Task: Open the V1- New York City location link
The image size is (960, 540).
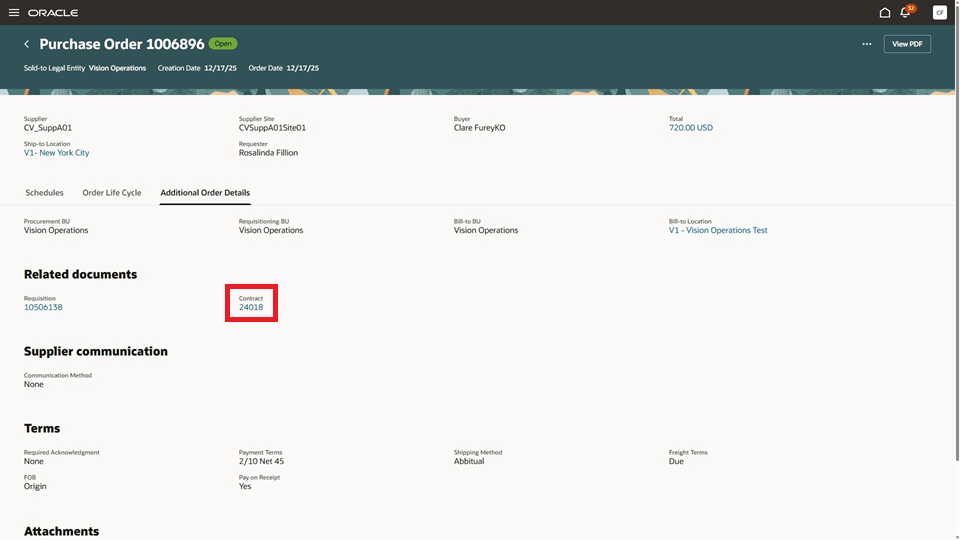Action: tap(56, 153)
